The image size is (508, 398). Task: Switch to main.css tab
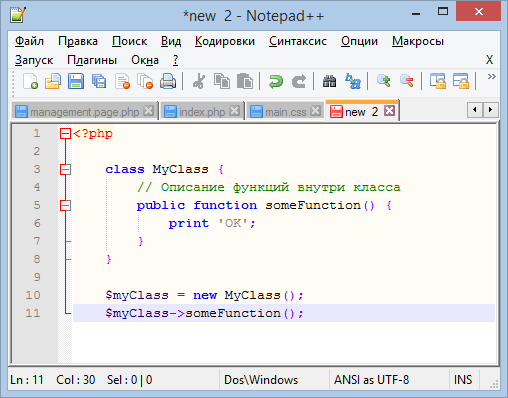(285, 112)
